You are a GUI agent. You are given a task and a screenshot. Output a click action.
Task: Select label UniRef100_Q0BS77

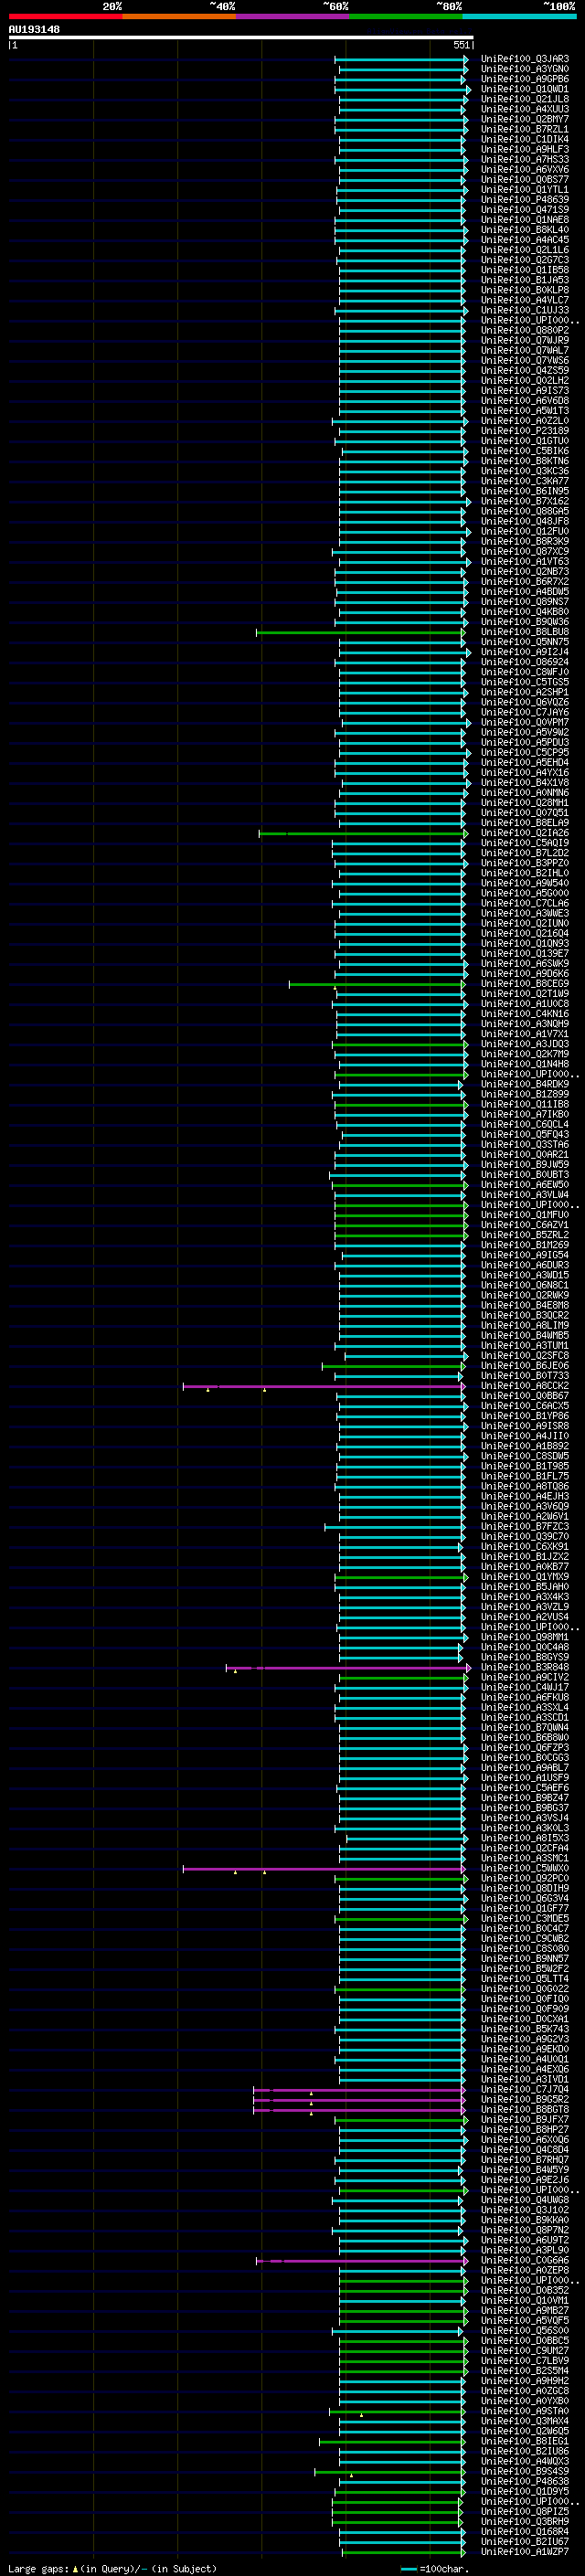pos(525,179)
